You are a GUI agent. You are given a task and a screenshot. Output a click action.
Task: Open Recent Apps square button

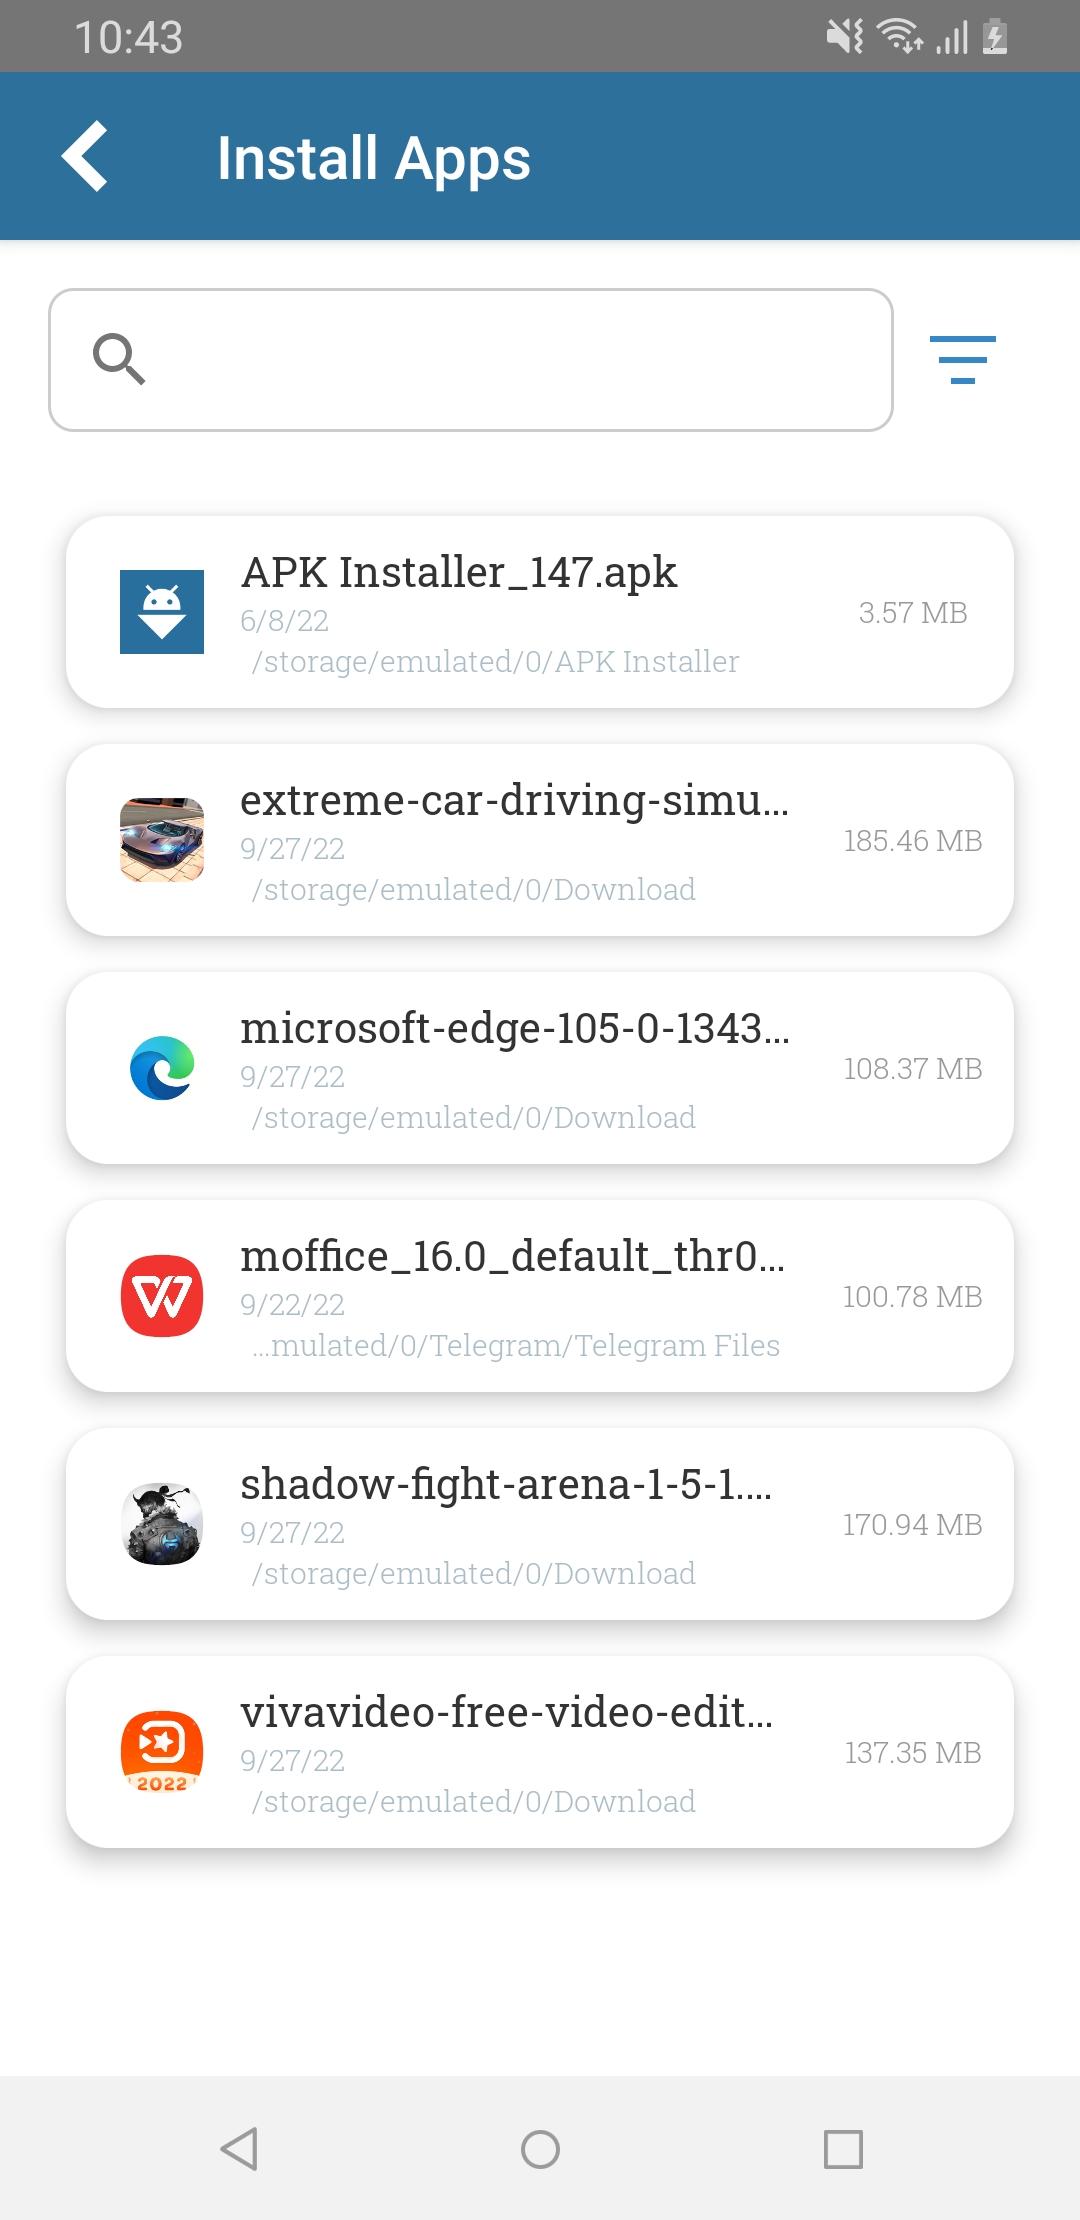pyautogui.click(x=842, y=2148)
